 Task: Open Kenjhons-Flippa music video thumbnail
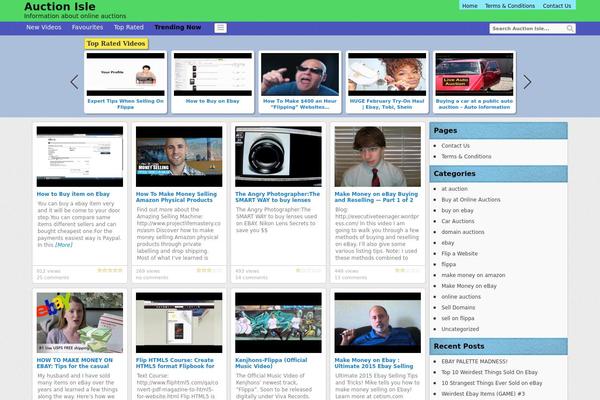click(x=278, y=323)
